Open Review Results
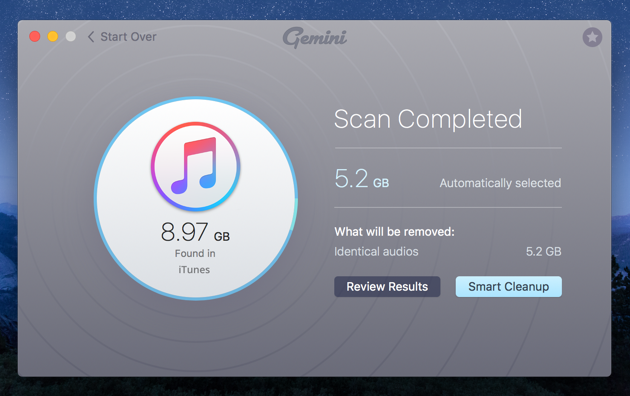The height and width of the screenshot is (396, 630). pos(387,286)
